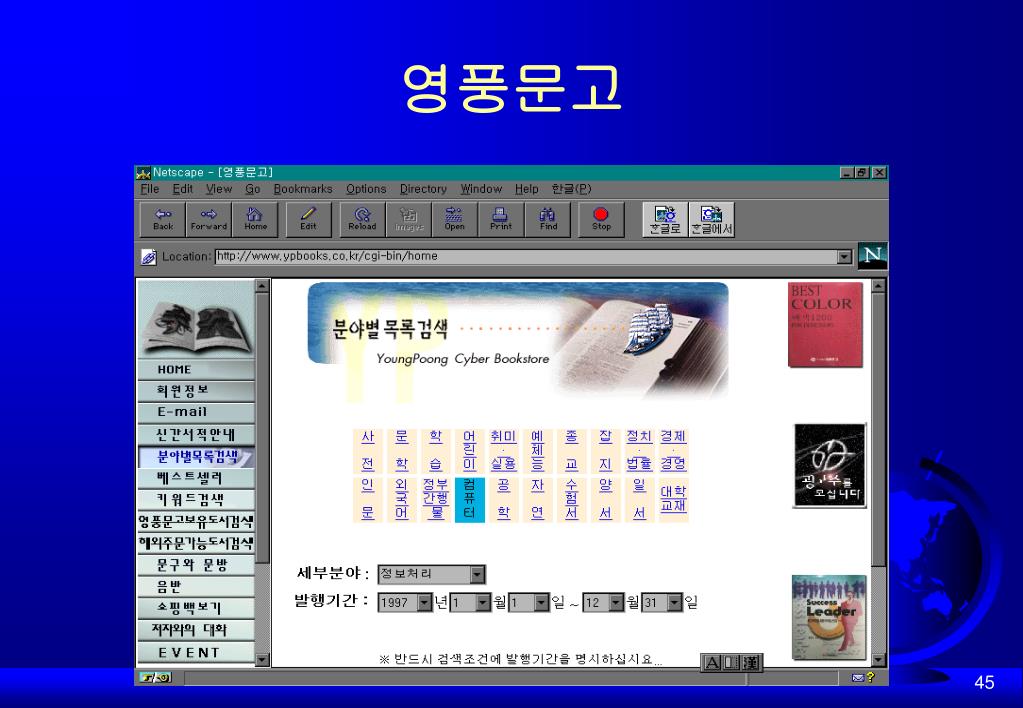
Task: Open the Directory menu
Action: 423,189
